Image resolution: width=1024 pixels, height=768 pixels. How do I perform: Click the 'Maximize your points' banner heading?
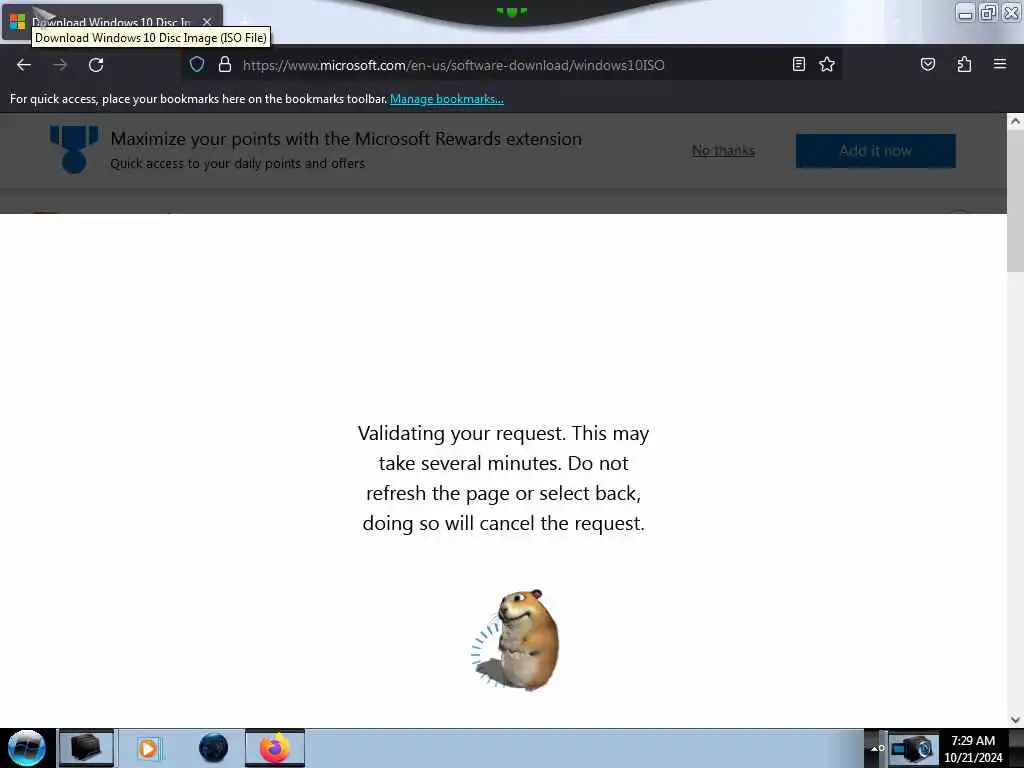(x=346, y=138)
